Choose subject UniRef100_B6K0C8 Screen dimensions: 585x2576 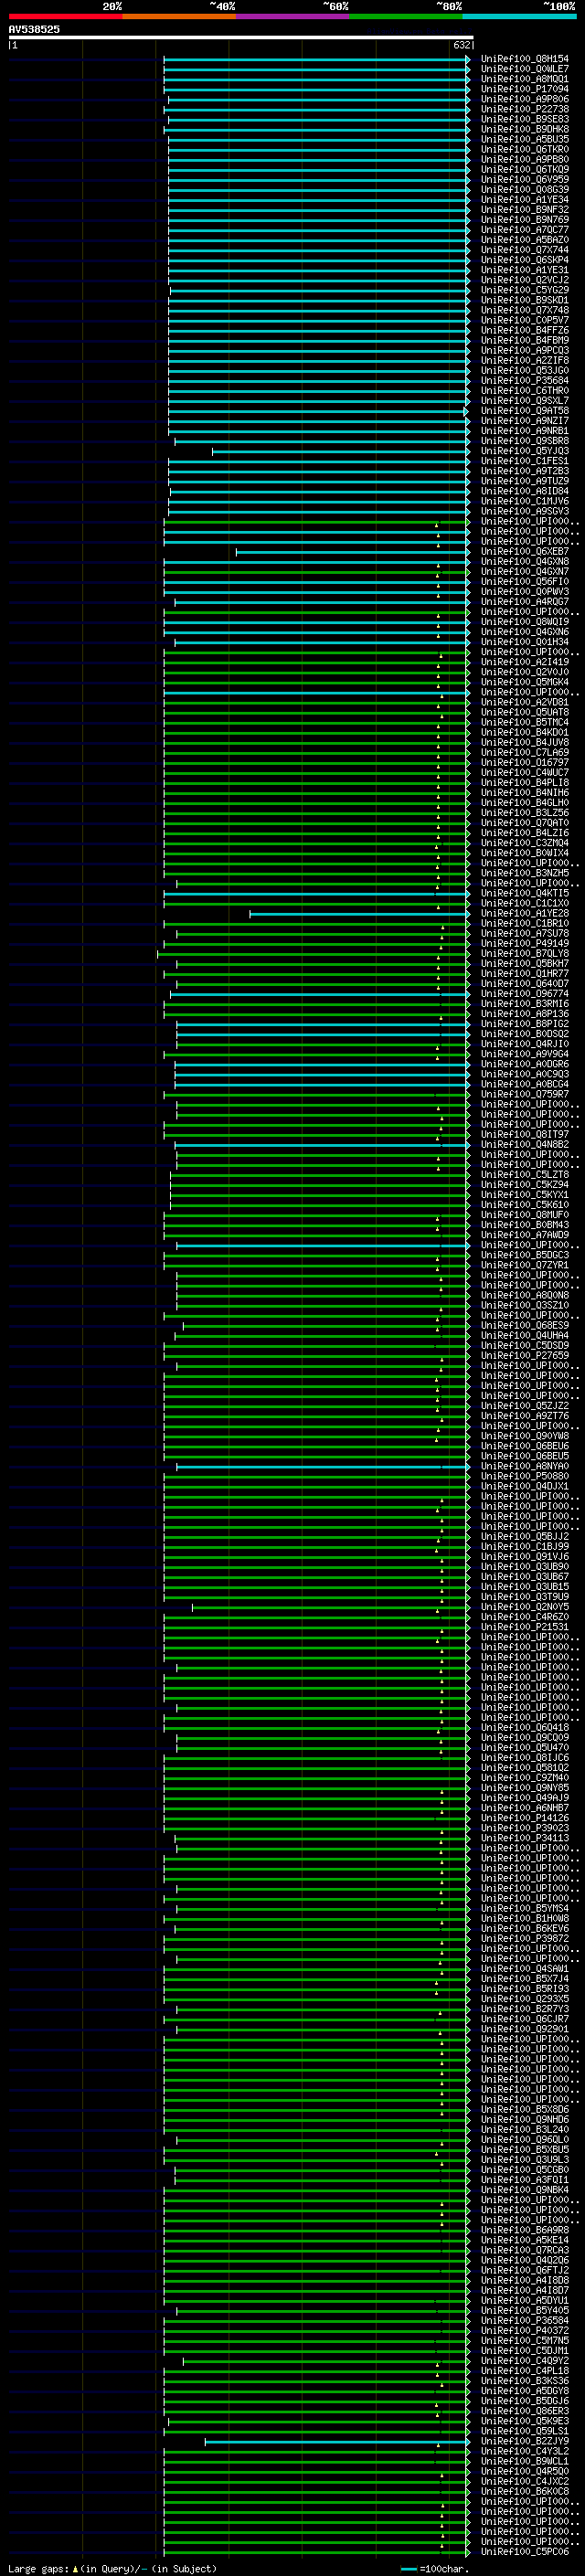point(525,2491)
